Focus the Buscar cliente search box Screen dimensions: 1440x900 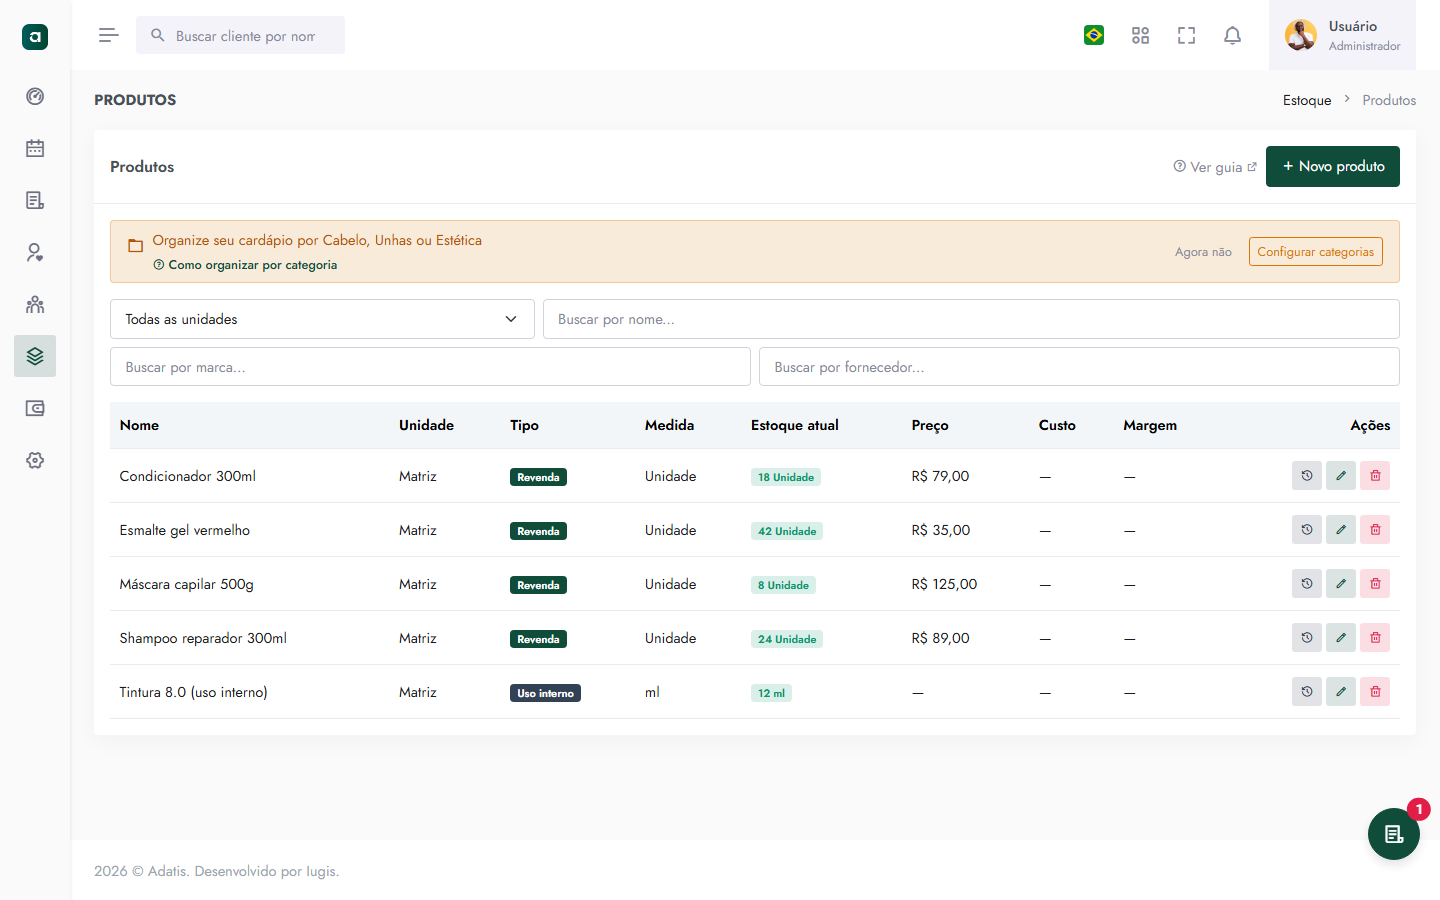241,36
